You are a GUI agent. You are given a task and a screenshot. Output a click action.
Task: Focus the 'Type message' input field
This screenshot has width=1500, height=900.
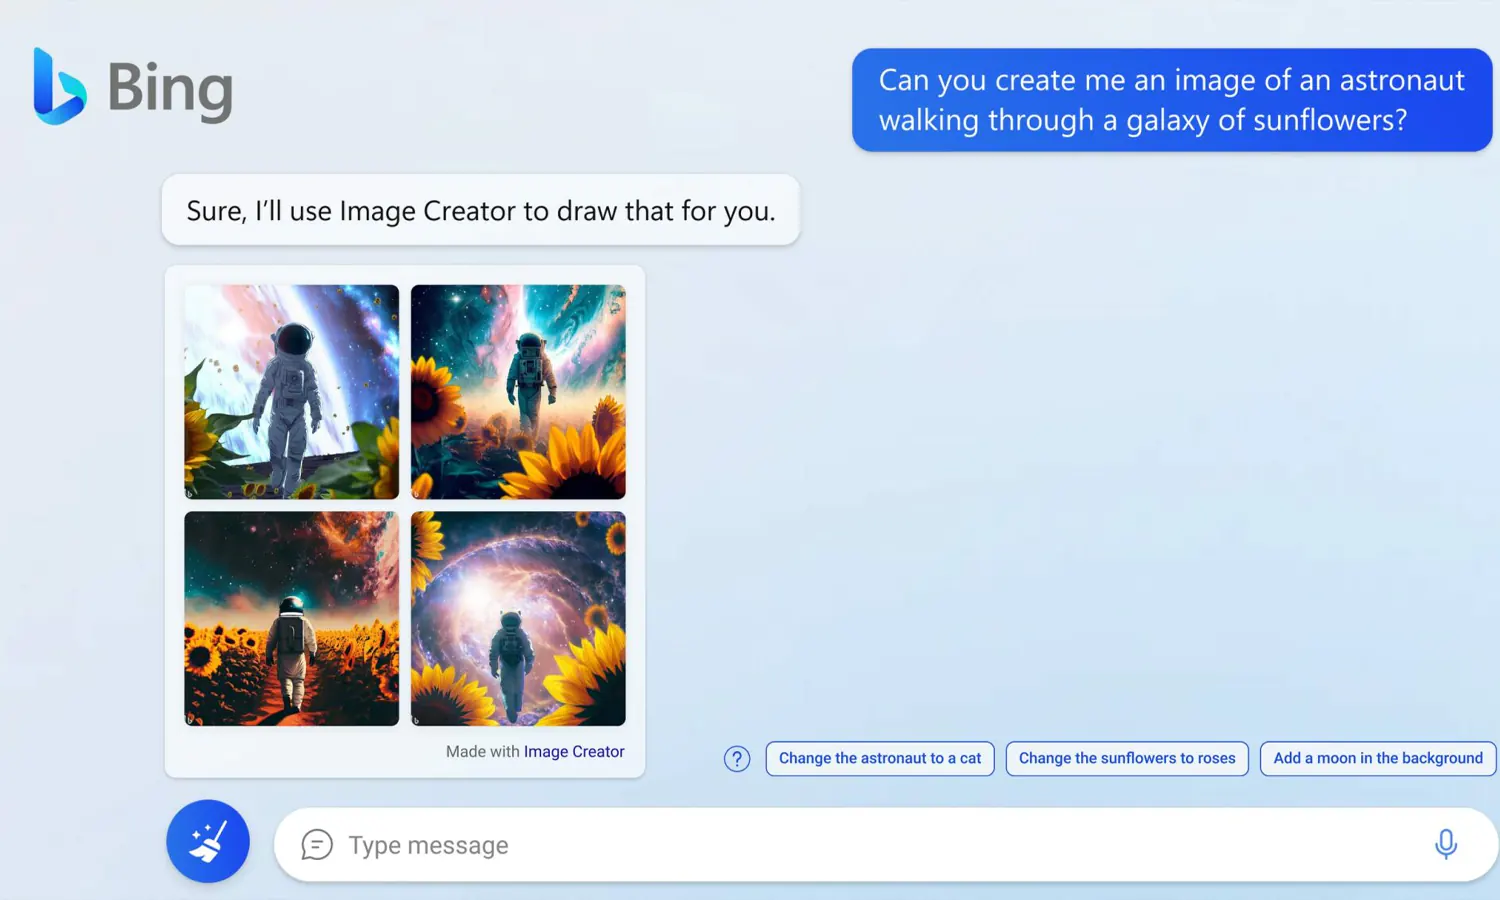886,845
